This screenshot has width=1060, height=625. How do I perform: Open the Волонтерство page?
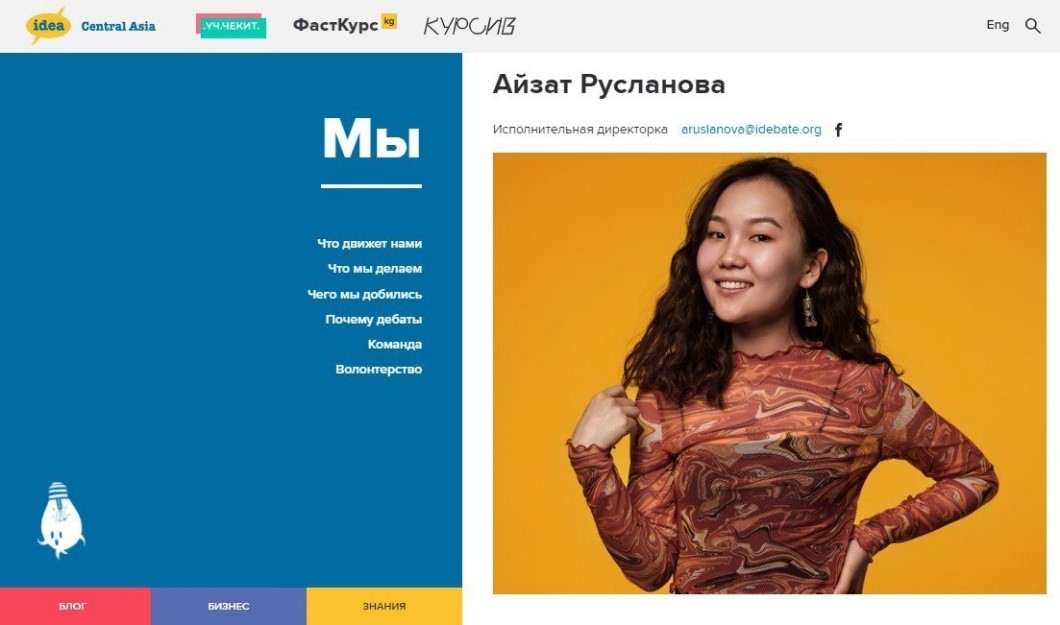point(379,369)
